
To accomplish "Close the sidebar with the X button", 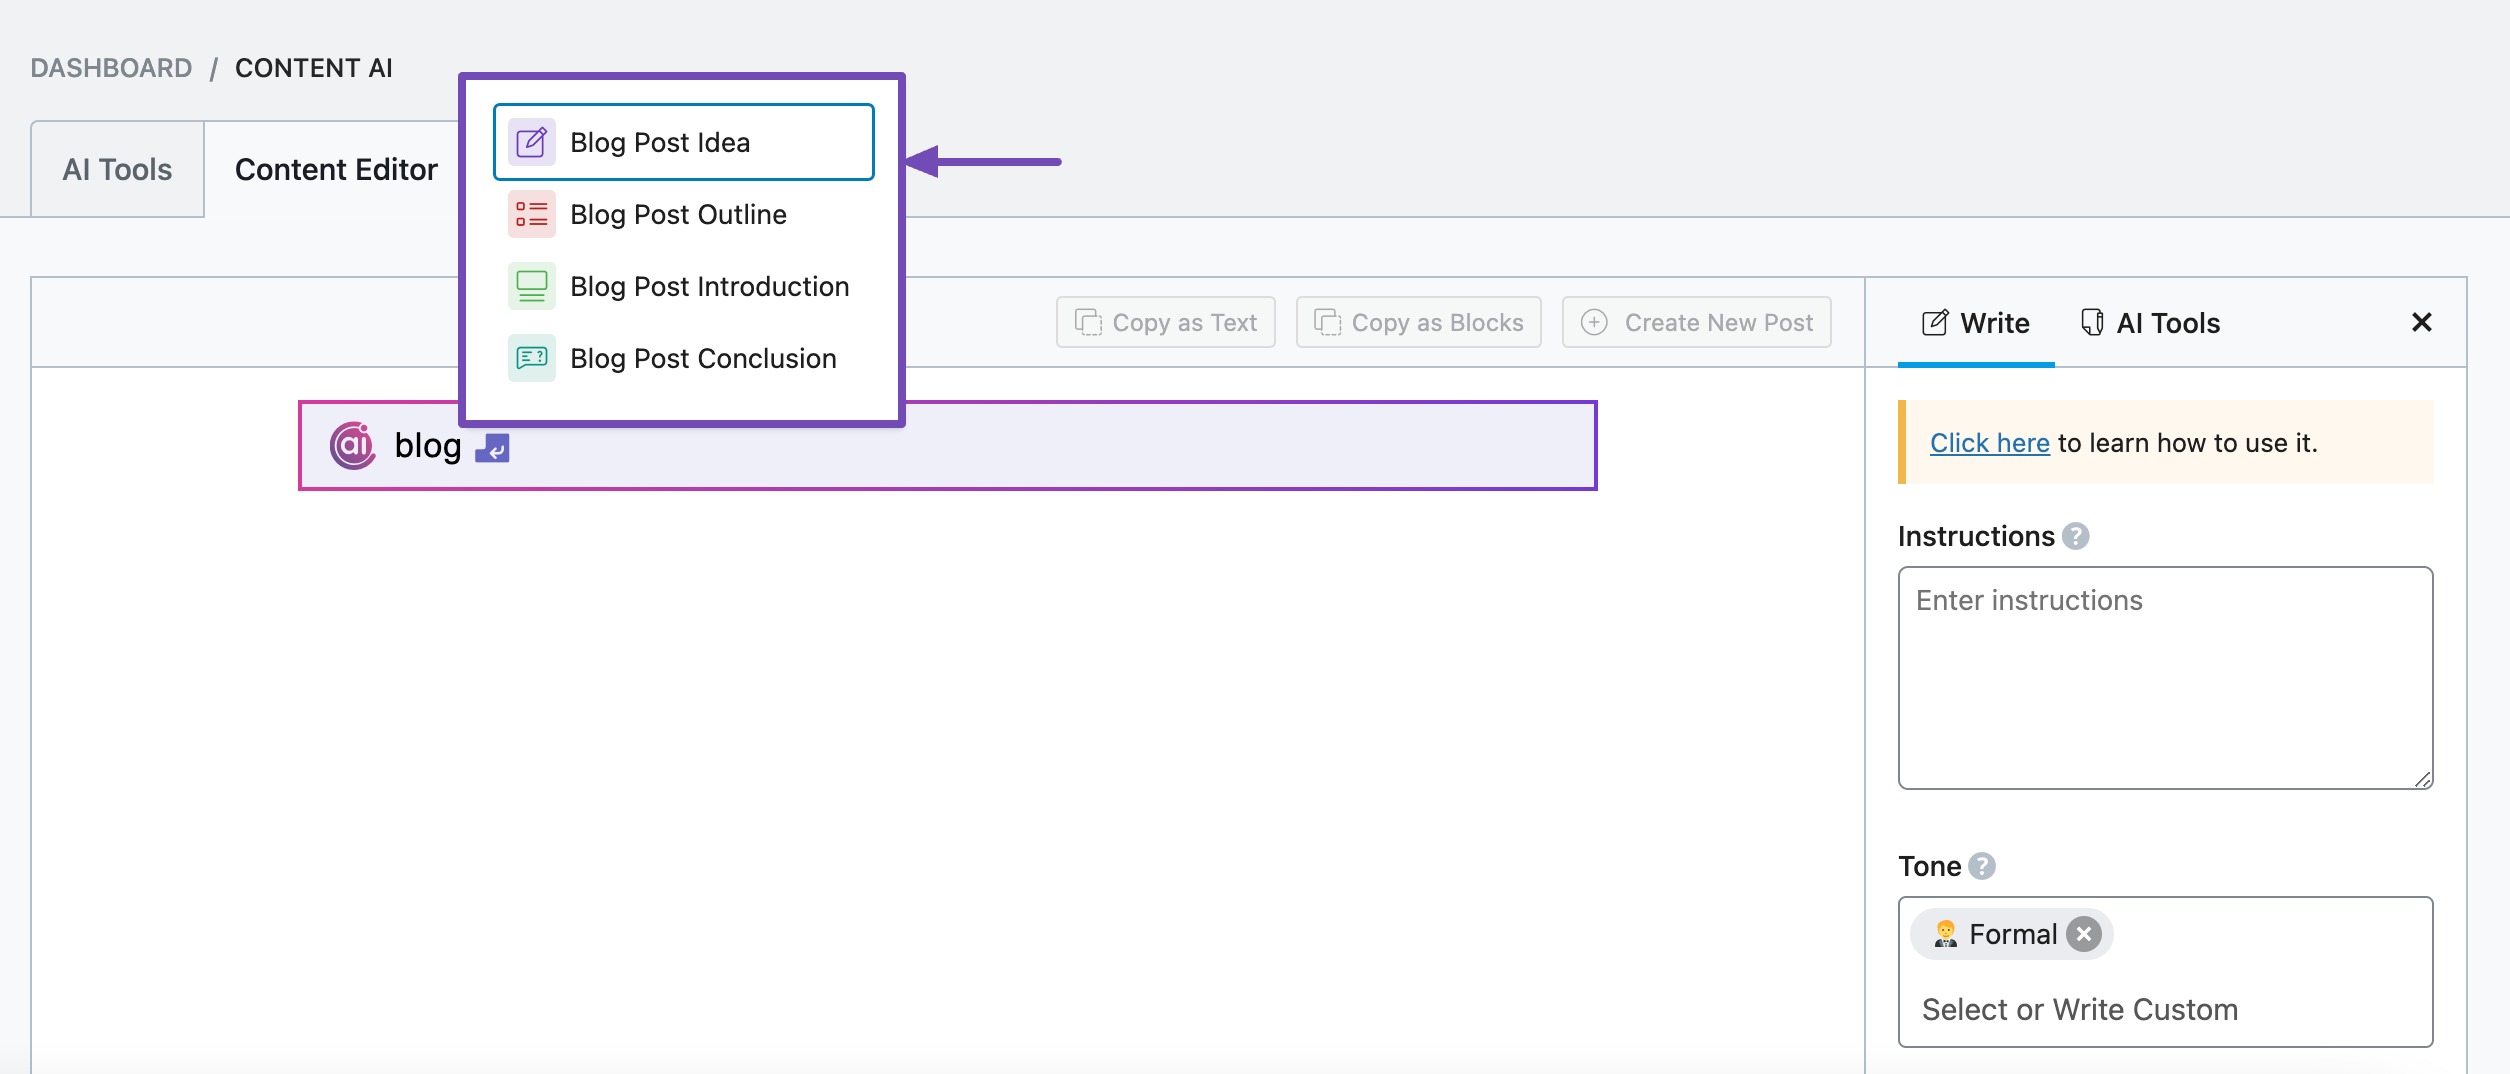I will (x=2421, y=322).
